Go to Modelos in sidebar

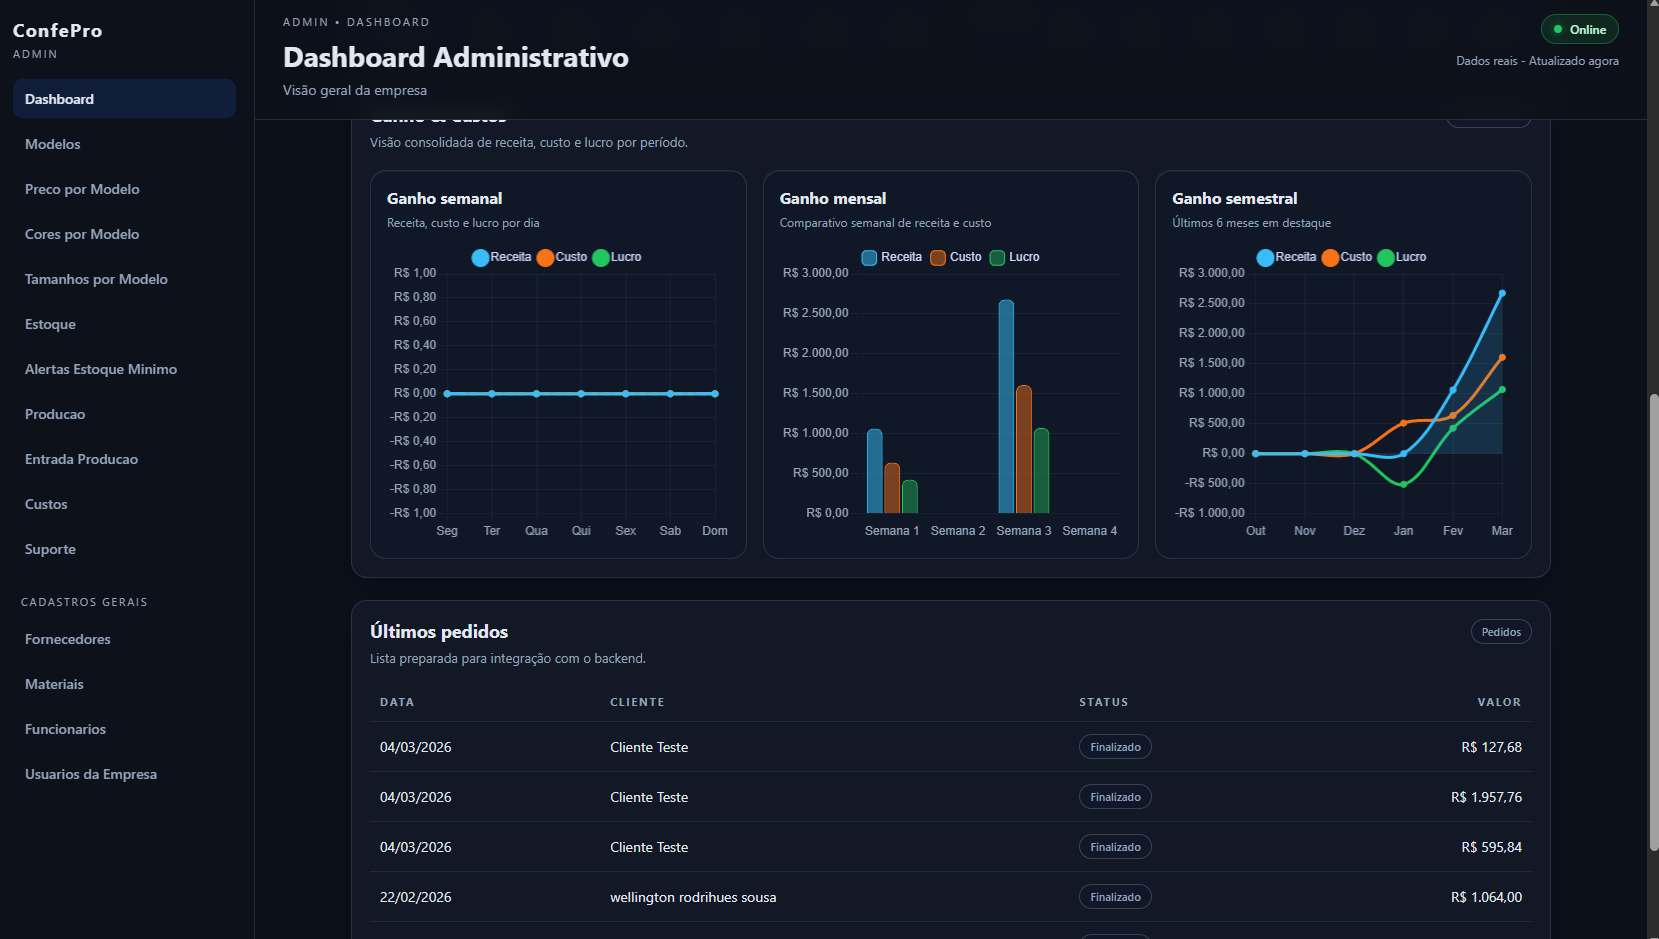pyautogui.click(x=124, y=144)
